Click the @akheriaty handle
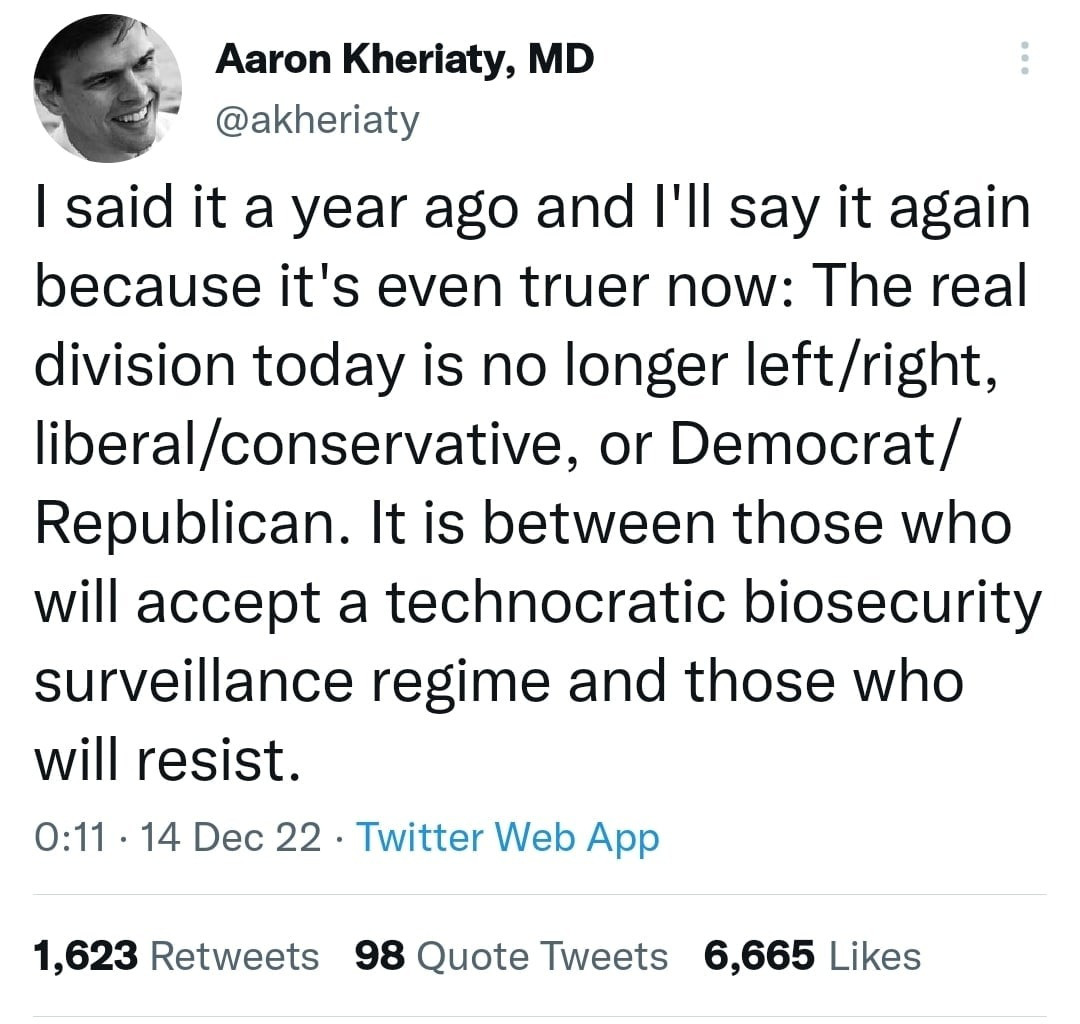Image resolution: width=1080 pixels, height=1024 pixels. [x=318, y=121]
